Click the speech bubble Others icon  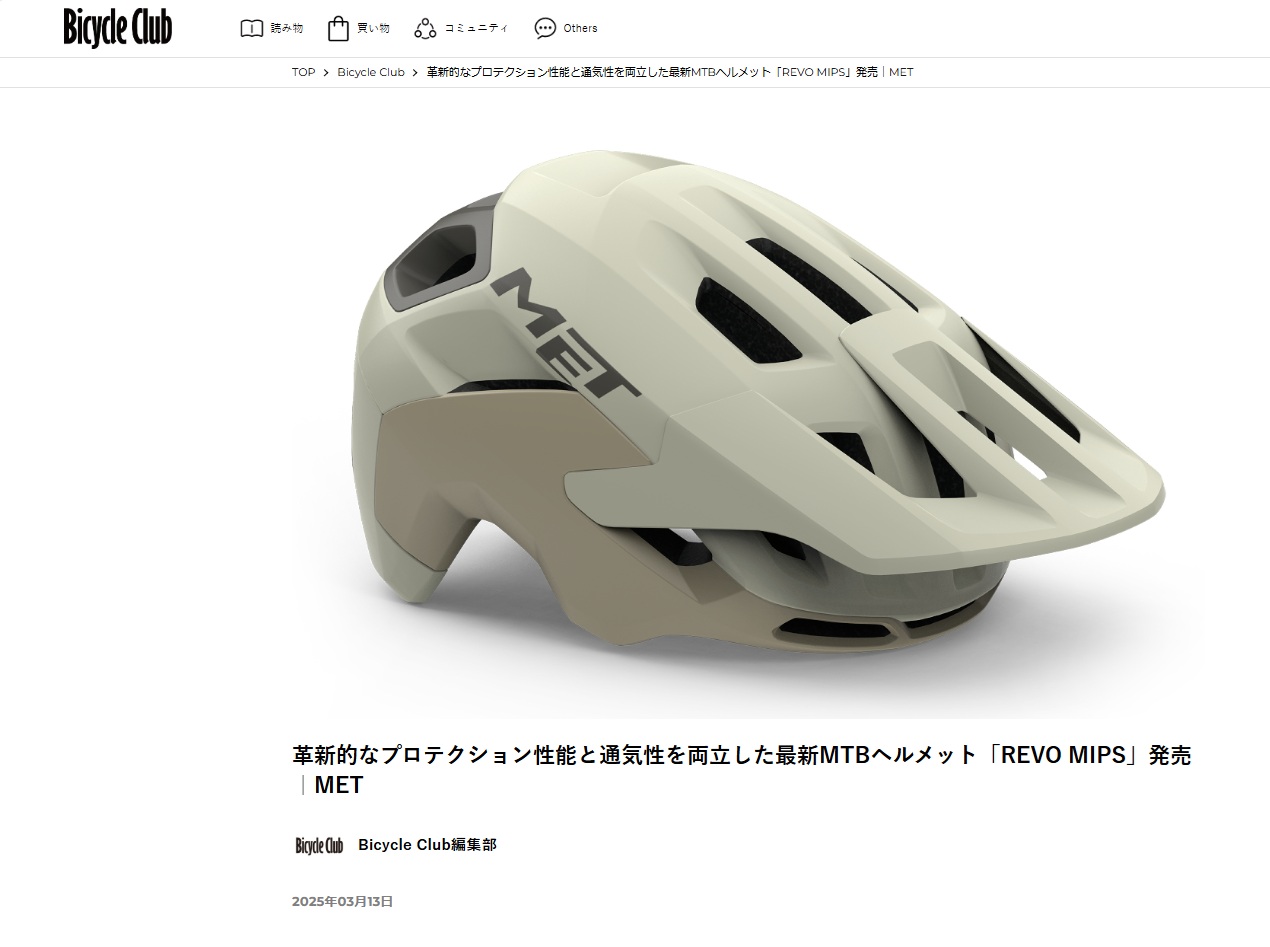pos(545,28)
